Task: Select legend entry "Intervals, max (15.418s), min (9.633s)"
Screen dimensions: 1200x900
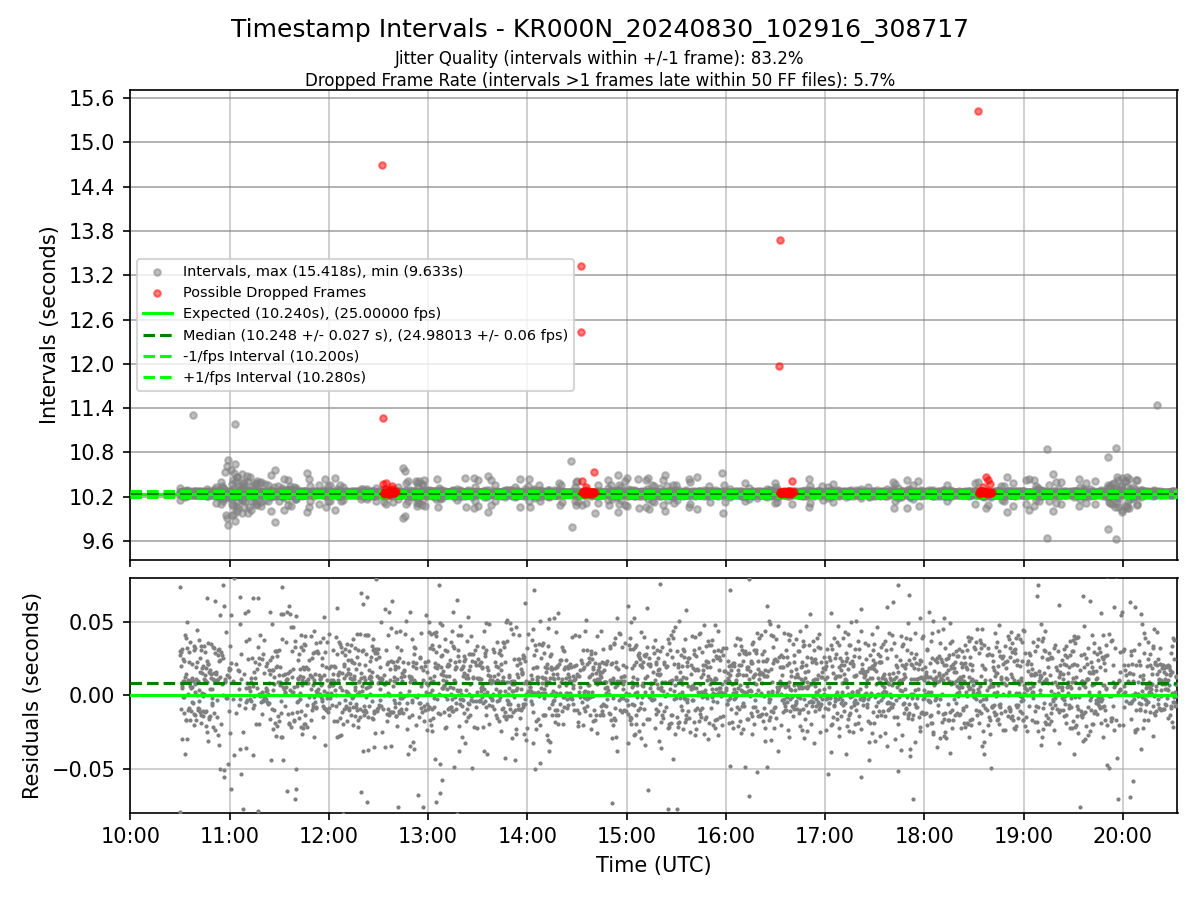Action: 323,271
